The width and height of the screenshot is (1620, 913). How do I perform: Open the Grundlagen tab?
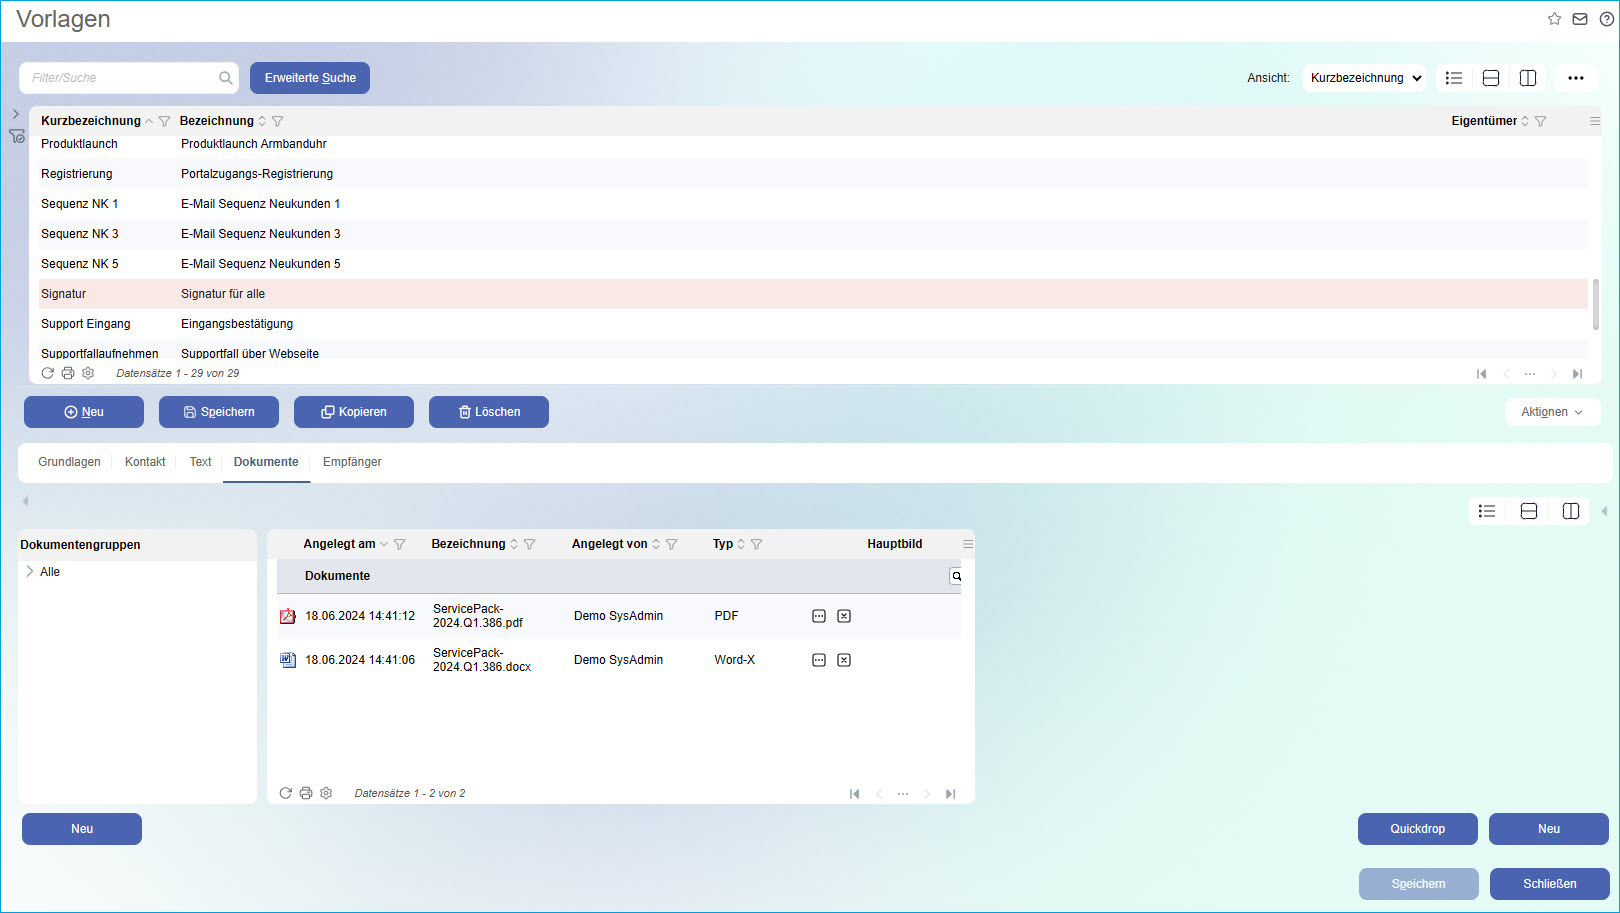point(69,462)
